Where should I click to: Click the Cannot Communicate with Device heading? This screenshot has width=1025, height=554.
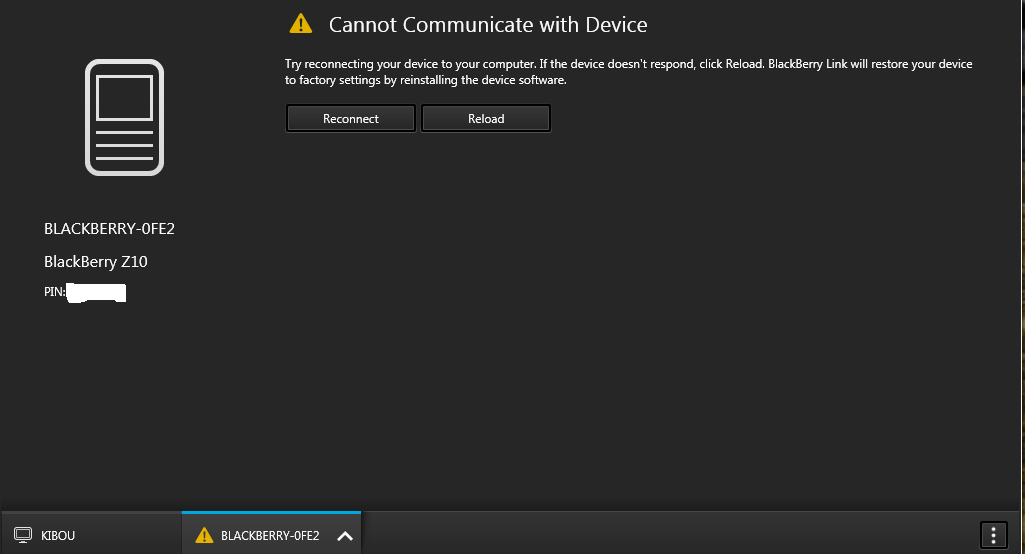point(488,25)
